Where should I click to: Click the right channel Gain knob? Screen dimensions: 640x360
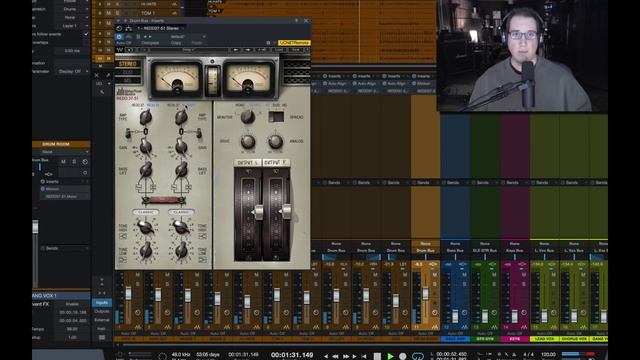[181, 146]
